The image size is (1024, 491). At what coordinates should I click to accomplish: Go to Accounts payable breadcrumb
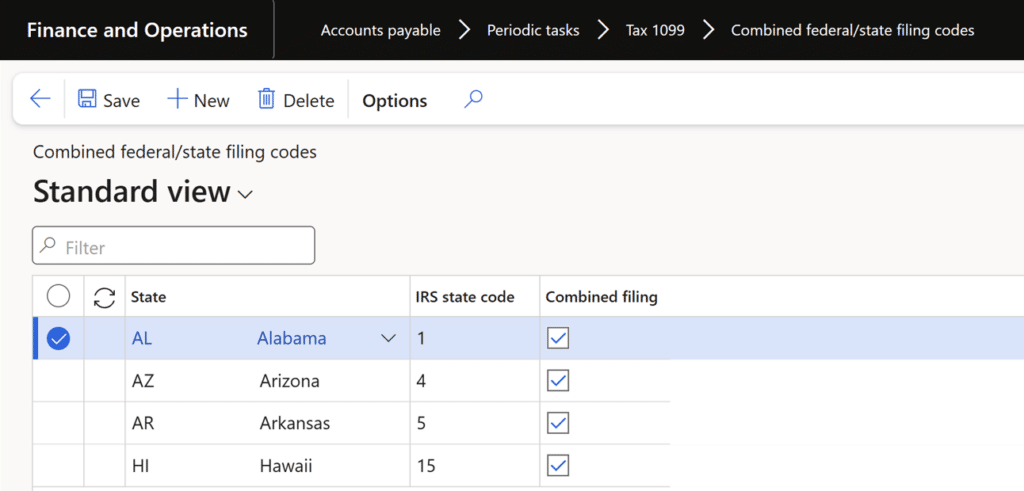[380, 30]
